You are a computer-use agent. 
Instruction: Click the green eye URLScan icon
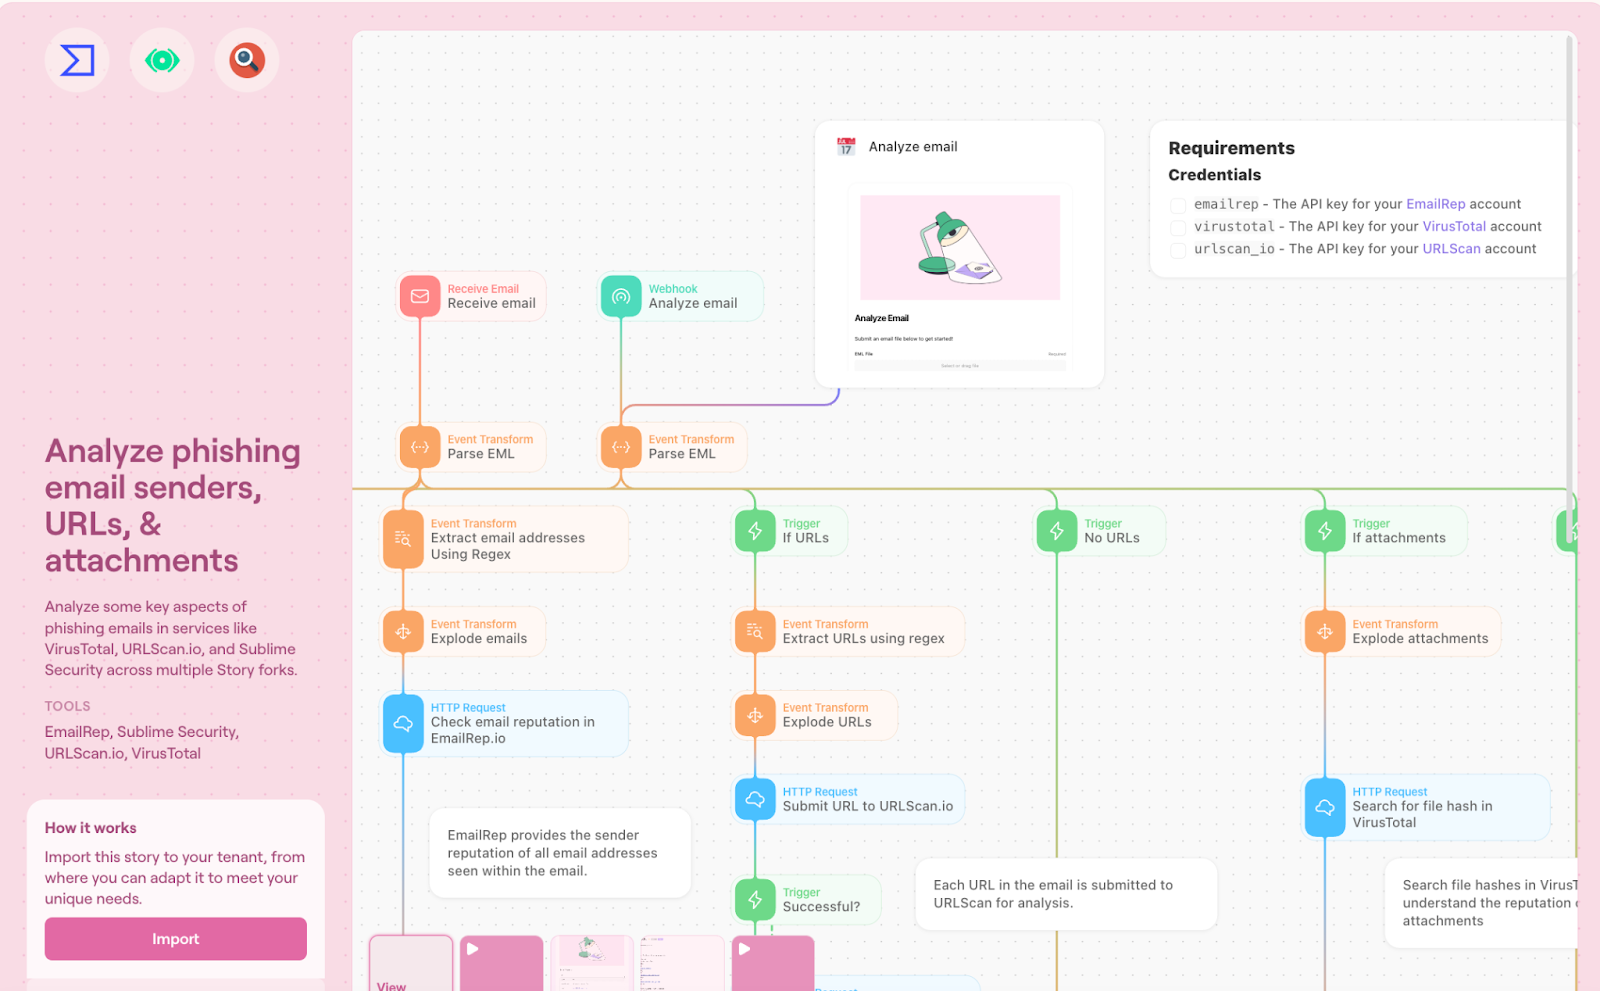162,61
